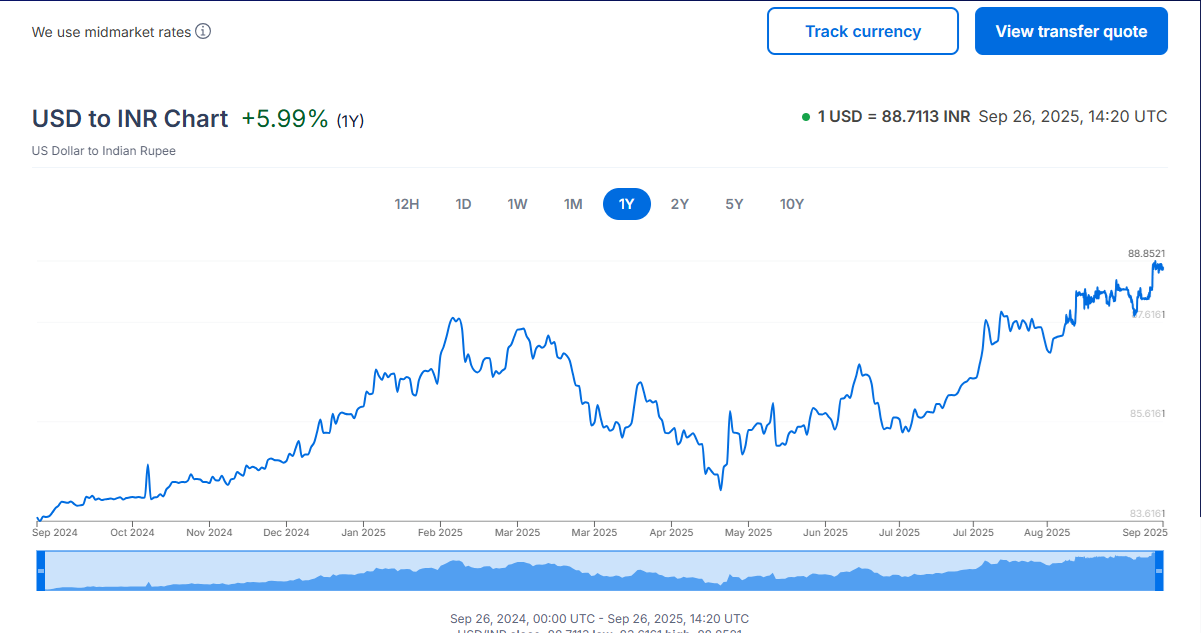Screen dimensions: 1201x633
Task: Click the +5.99% yearly change value
Action: point(285,119)
